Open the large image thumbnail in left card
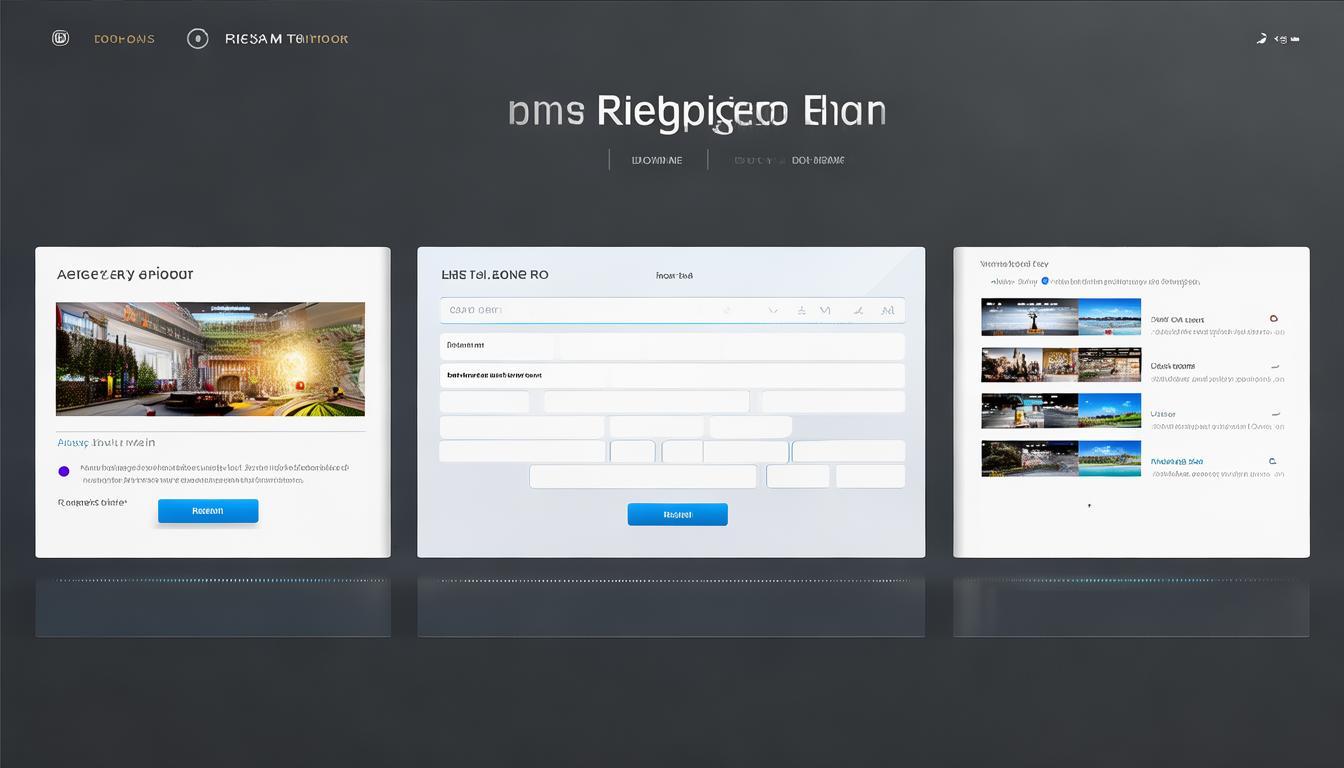Image resolution: width=1344 pixels, height=768 pixels. [x=210, y=358]
